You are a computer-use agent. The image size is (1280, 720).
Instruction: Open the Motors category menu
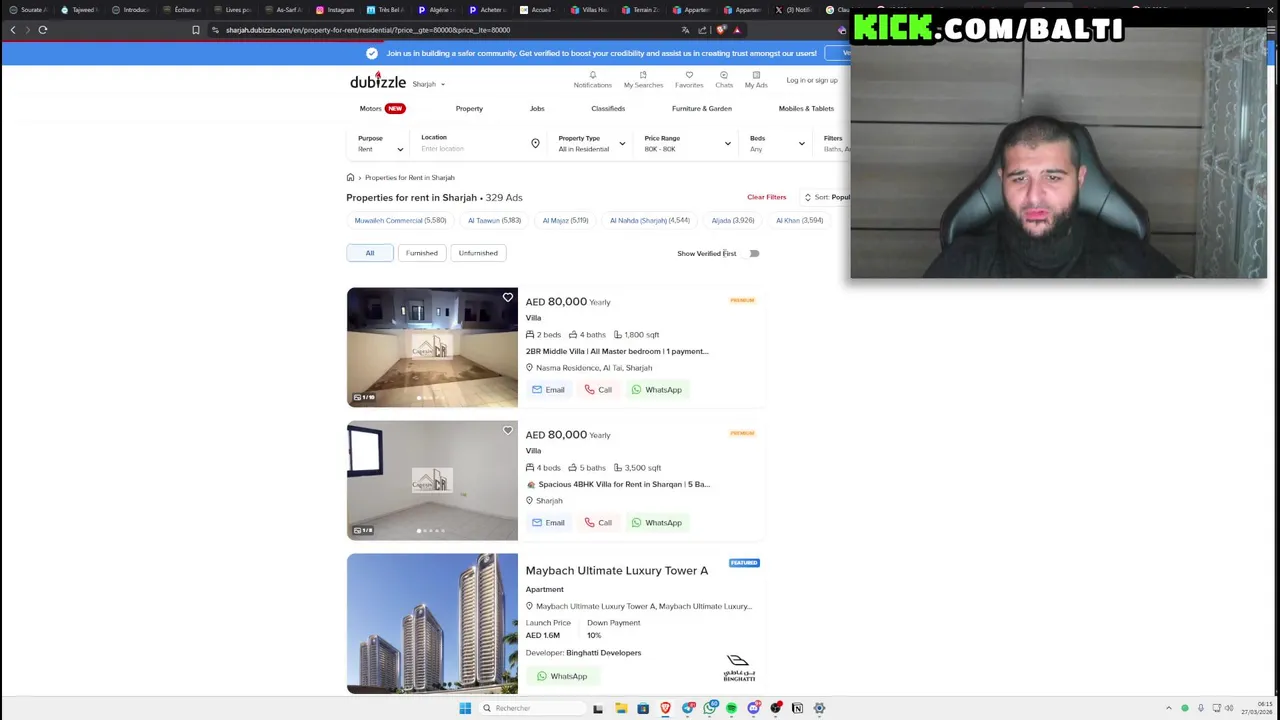(x=382, y=108)
